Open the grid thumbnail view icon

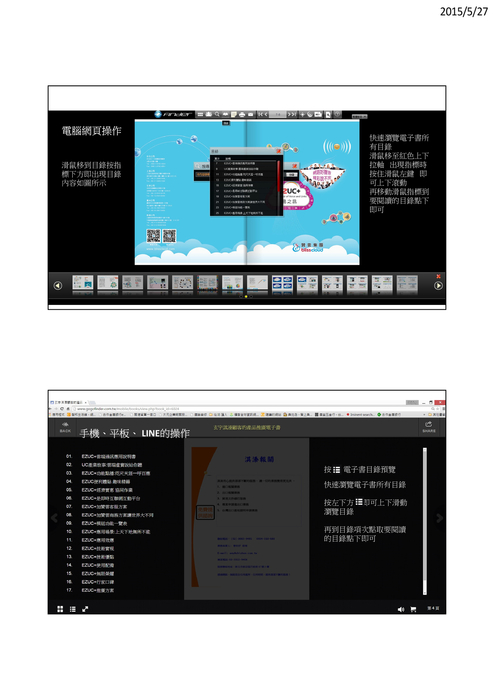(x=60, y=609)
